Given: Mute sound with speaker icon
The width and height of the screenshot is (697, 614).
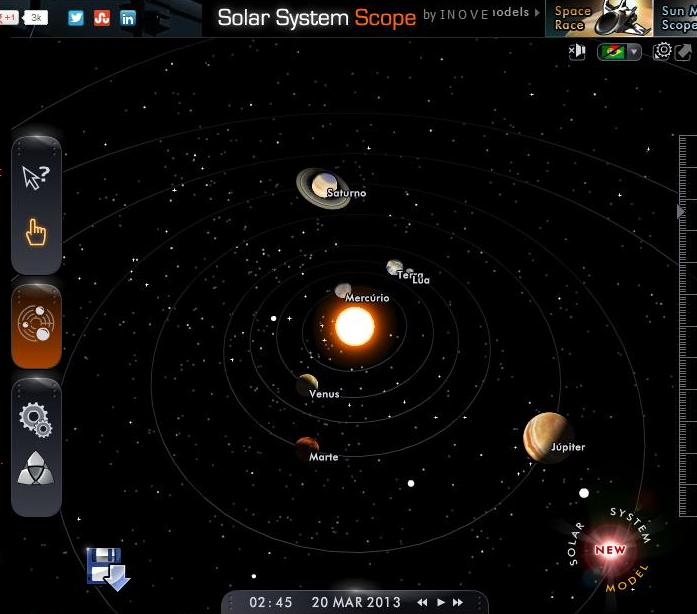Looking at the screenshot, I should click(577, 52).
